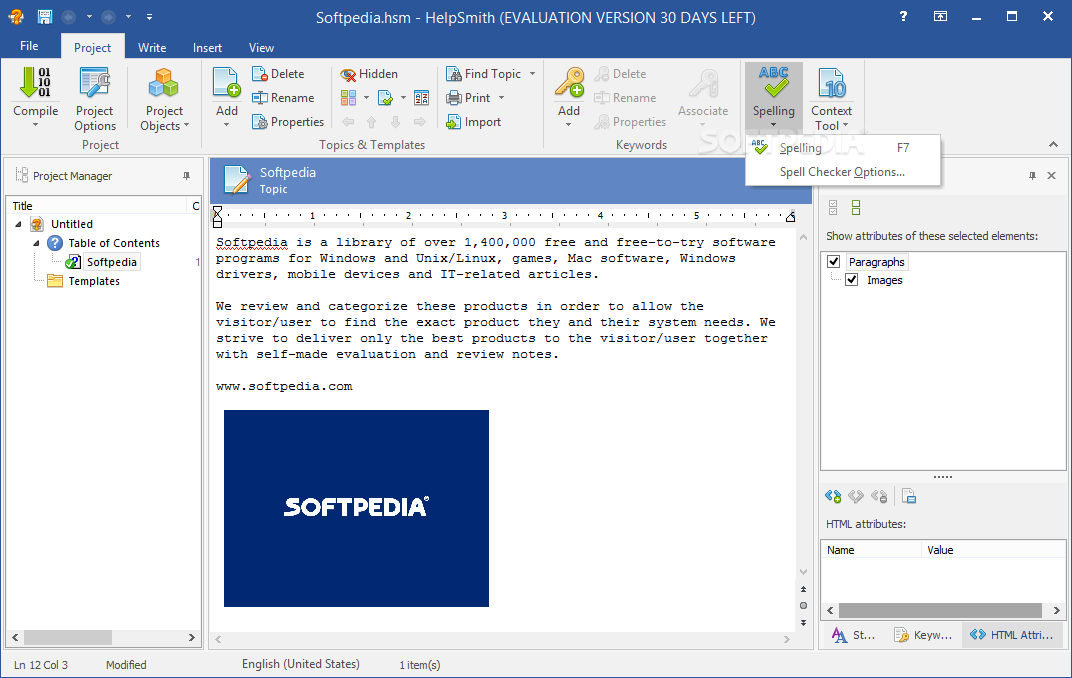
Task: Open the topic status dropdown arrow
Action: [403, 98]
